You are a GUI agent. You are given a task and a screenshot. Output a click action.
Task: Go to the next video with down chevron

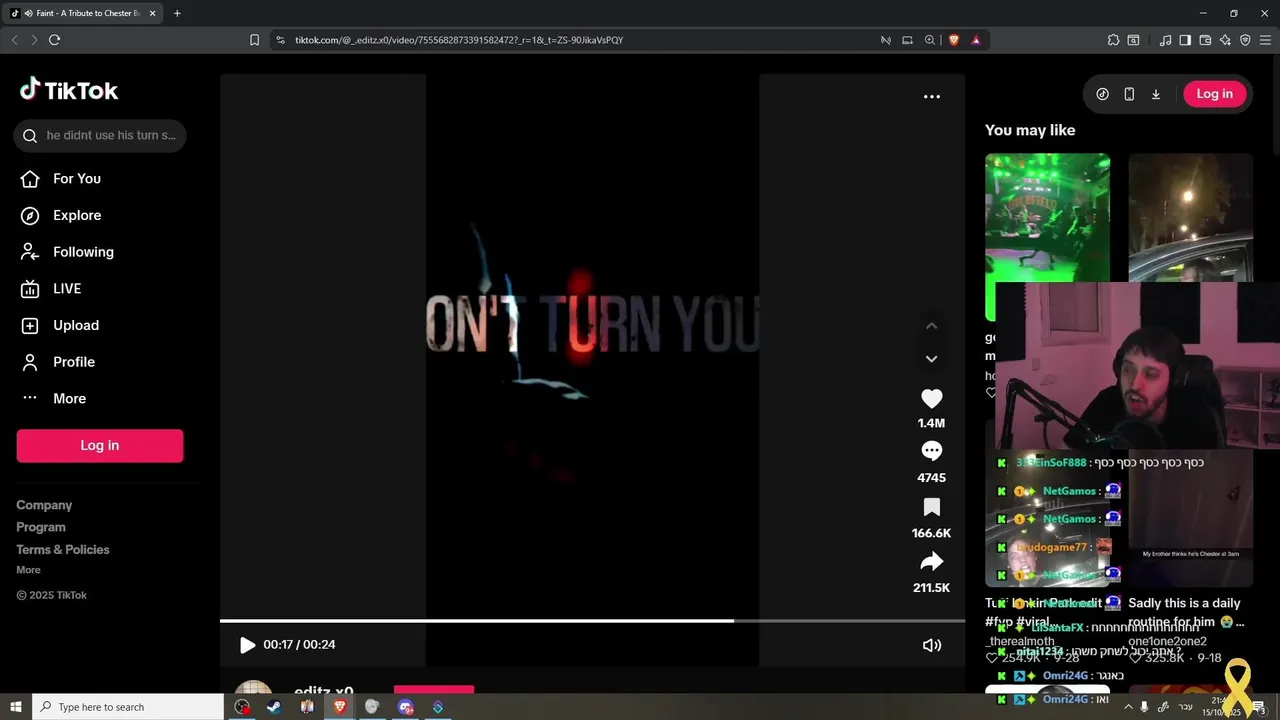pos(931,359)
